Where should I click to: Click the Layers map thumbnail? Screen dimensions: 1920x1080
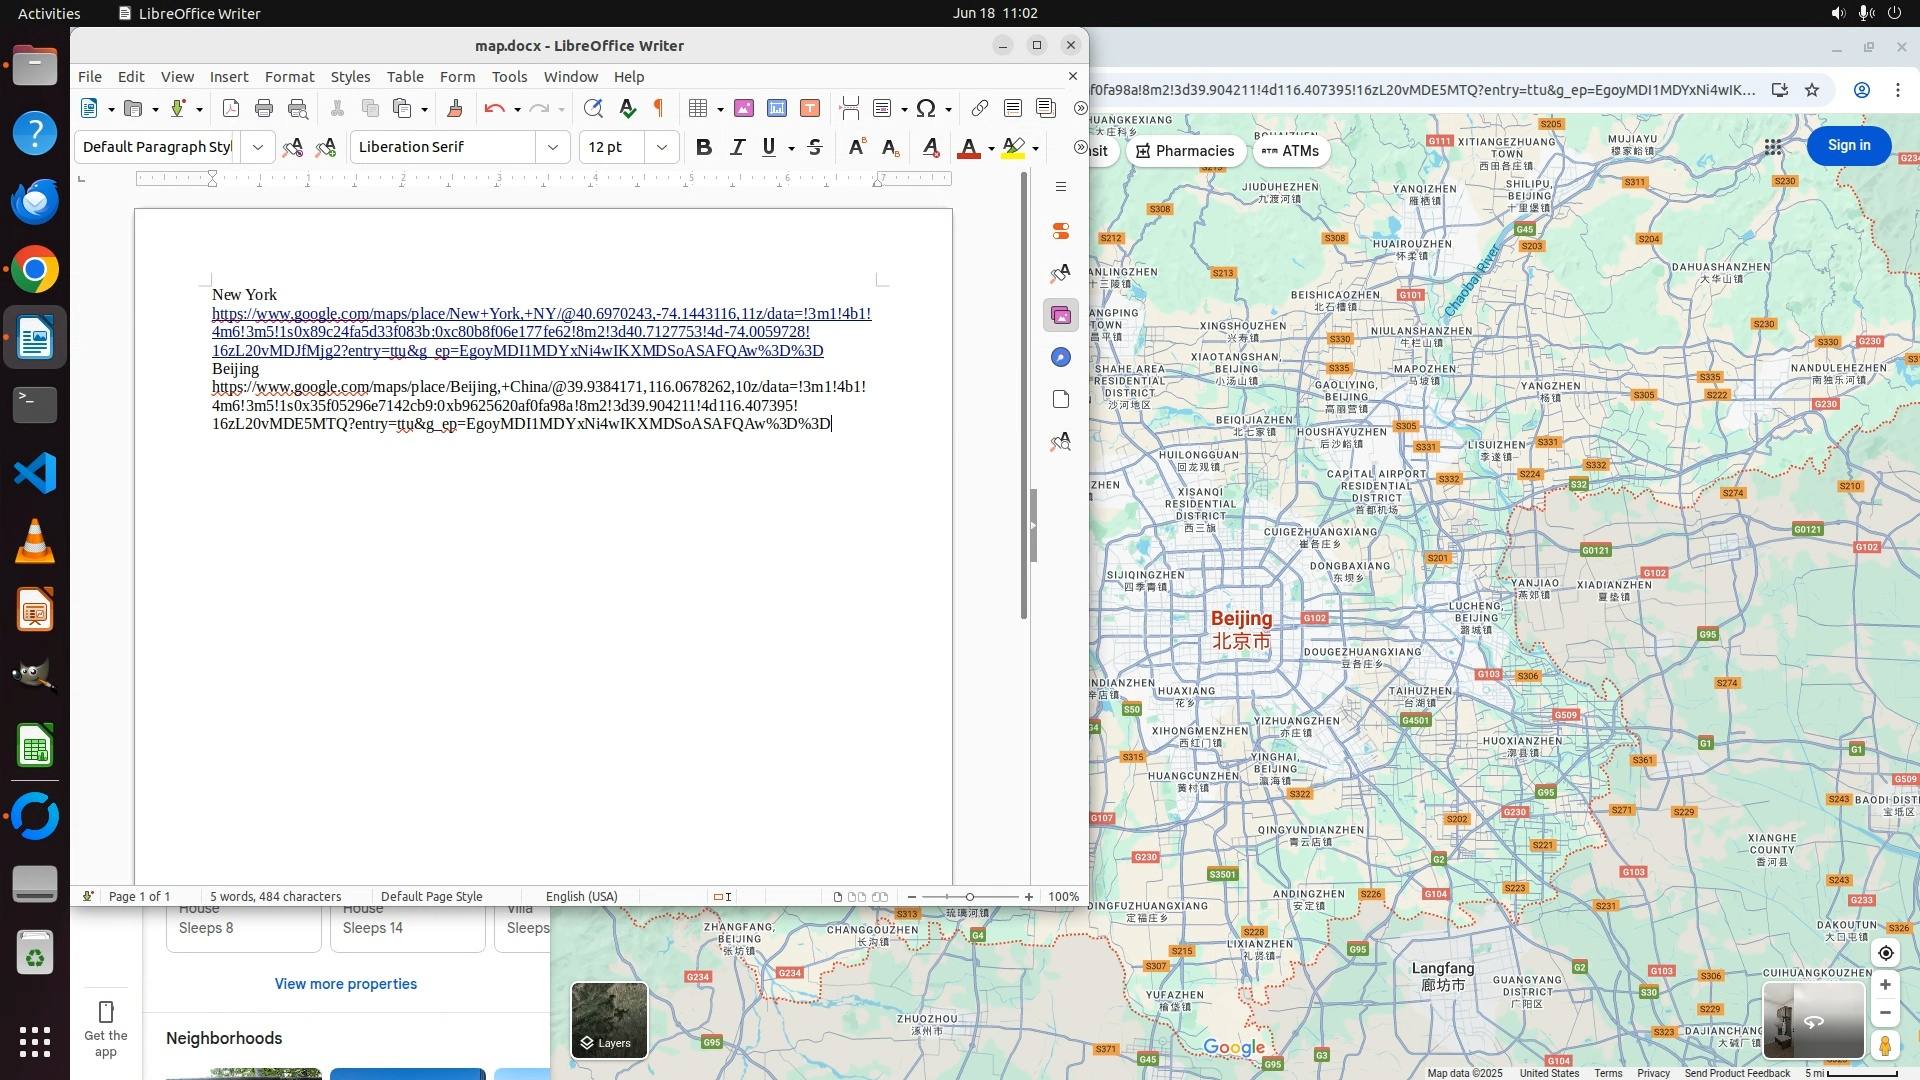tap(609, 1020)
